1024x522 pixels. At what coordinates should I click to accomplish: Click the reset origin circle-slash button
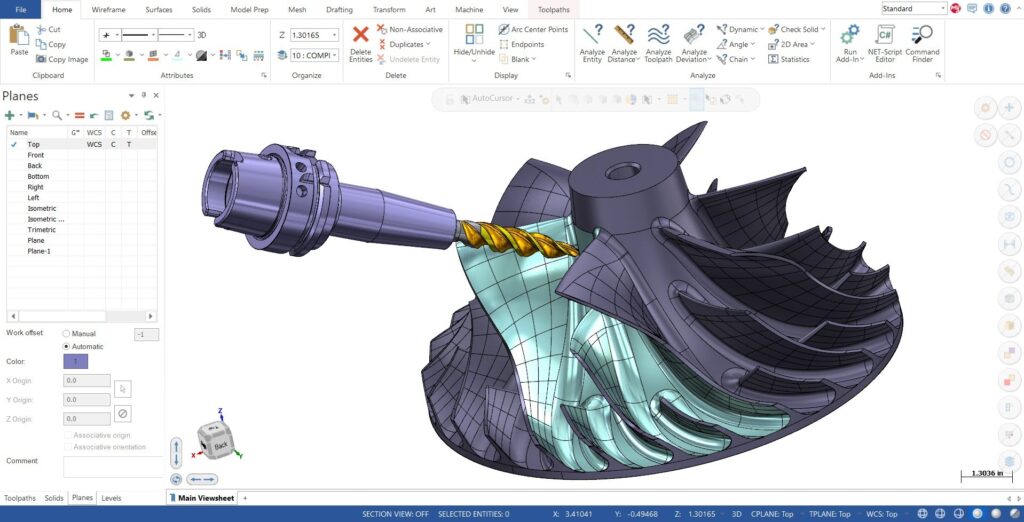coord(123,414)
